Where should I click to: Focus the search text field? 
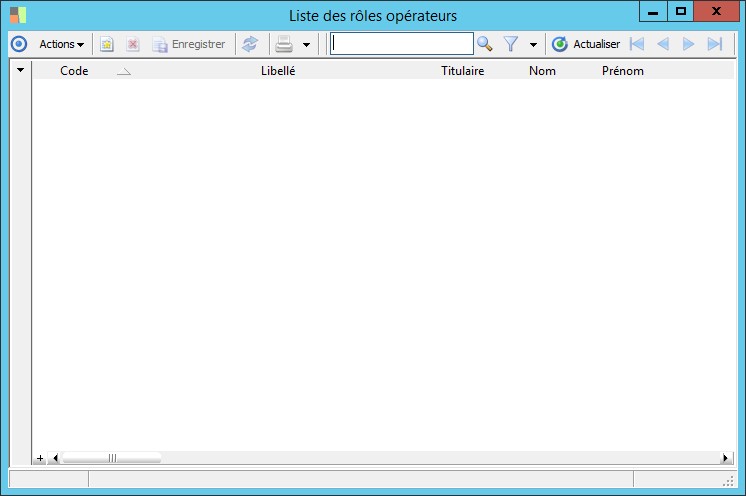(402, 44)
